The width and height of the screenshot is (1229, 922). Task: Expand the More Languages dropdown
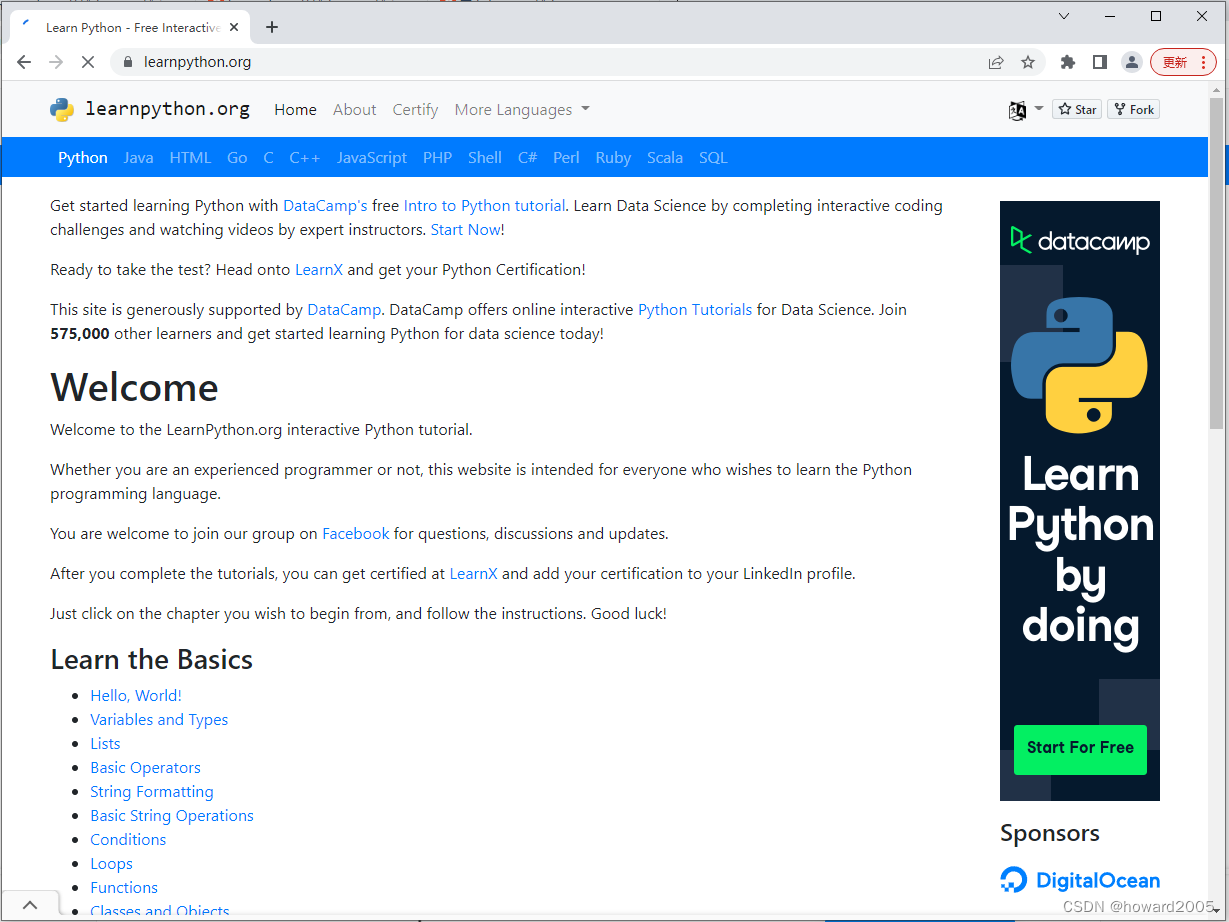(522, 110)
